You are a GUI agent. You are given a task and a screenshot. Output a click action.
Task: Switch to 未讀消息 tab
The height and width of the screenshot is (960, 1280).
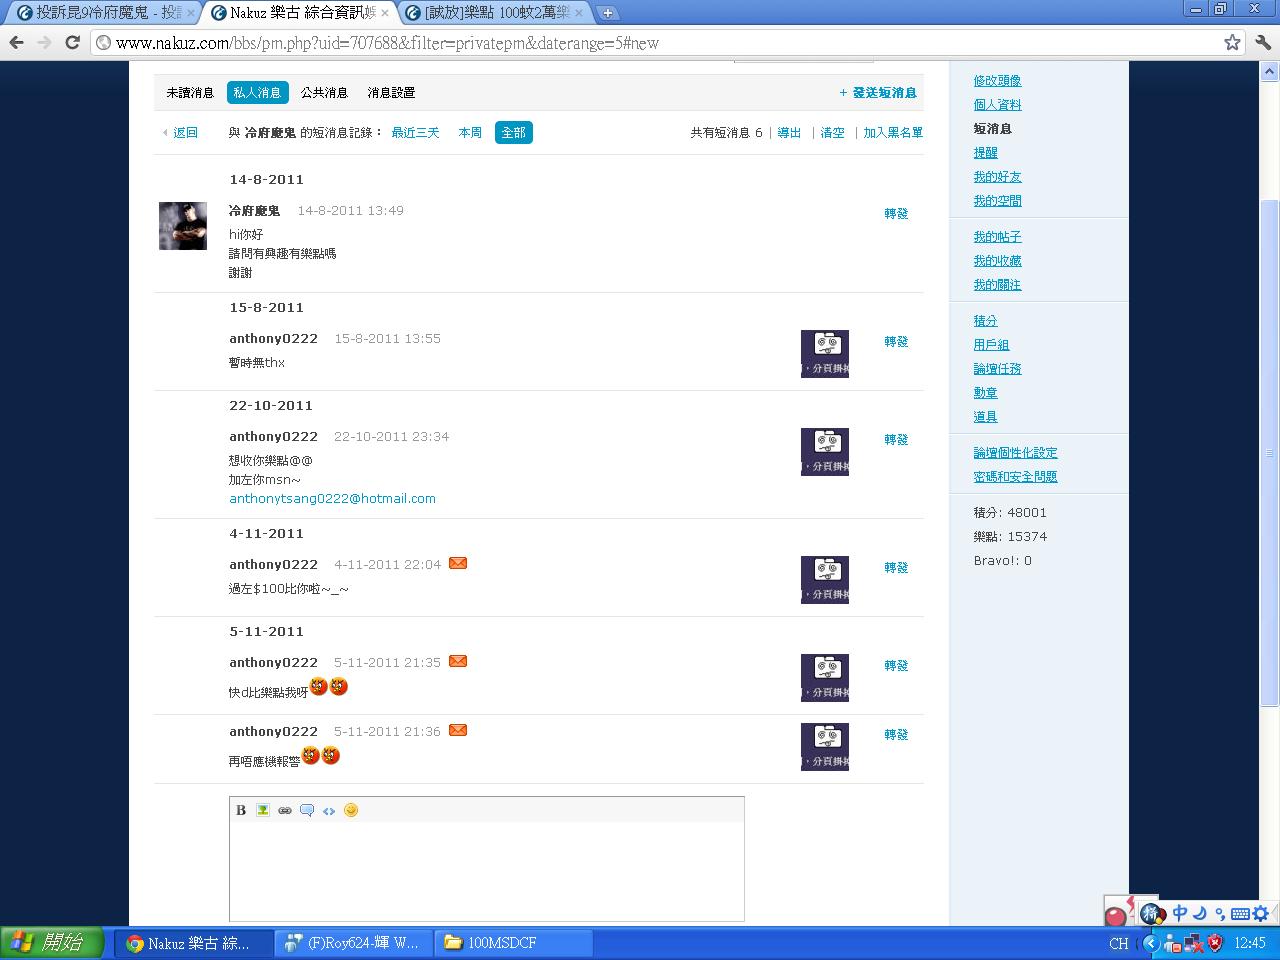190,92
